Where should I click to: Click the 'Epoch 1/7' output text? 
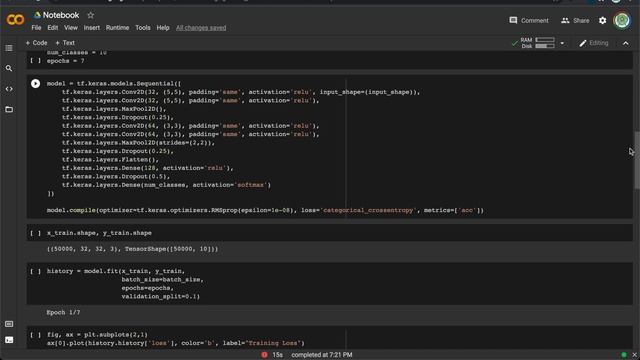tap(63, 313)
